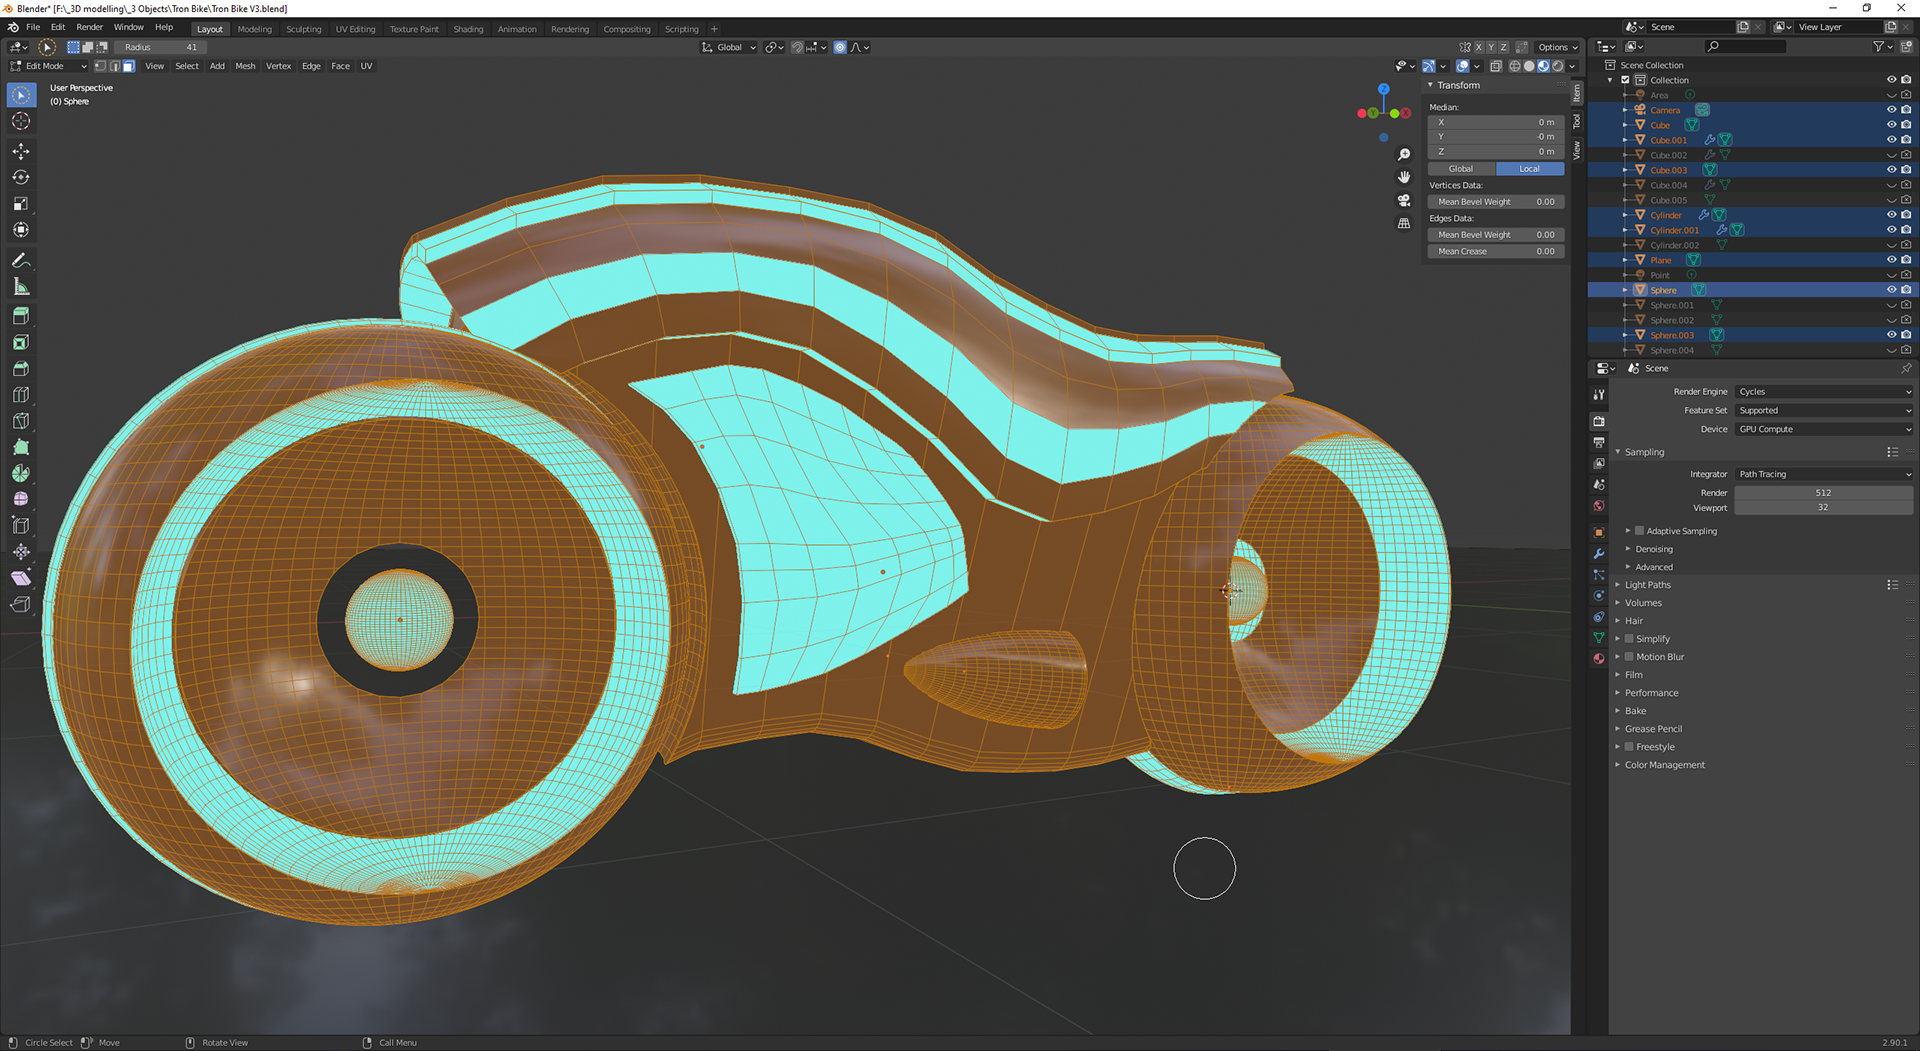Enable the Motion Blur checkbox

click(x=1629, y=657)
